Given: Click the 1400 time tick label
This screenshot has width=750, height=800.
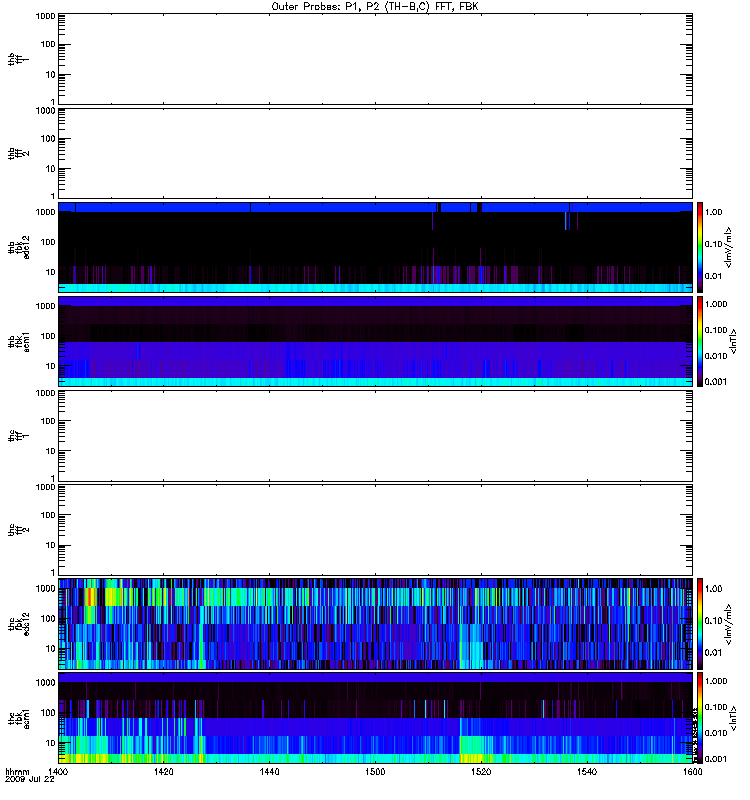Looking at the screenshot, I should [58, 772].
